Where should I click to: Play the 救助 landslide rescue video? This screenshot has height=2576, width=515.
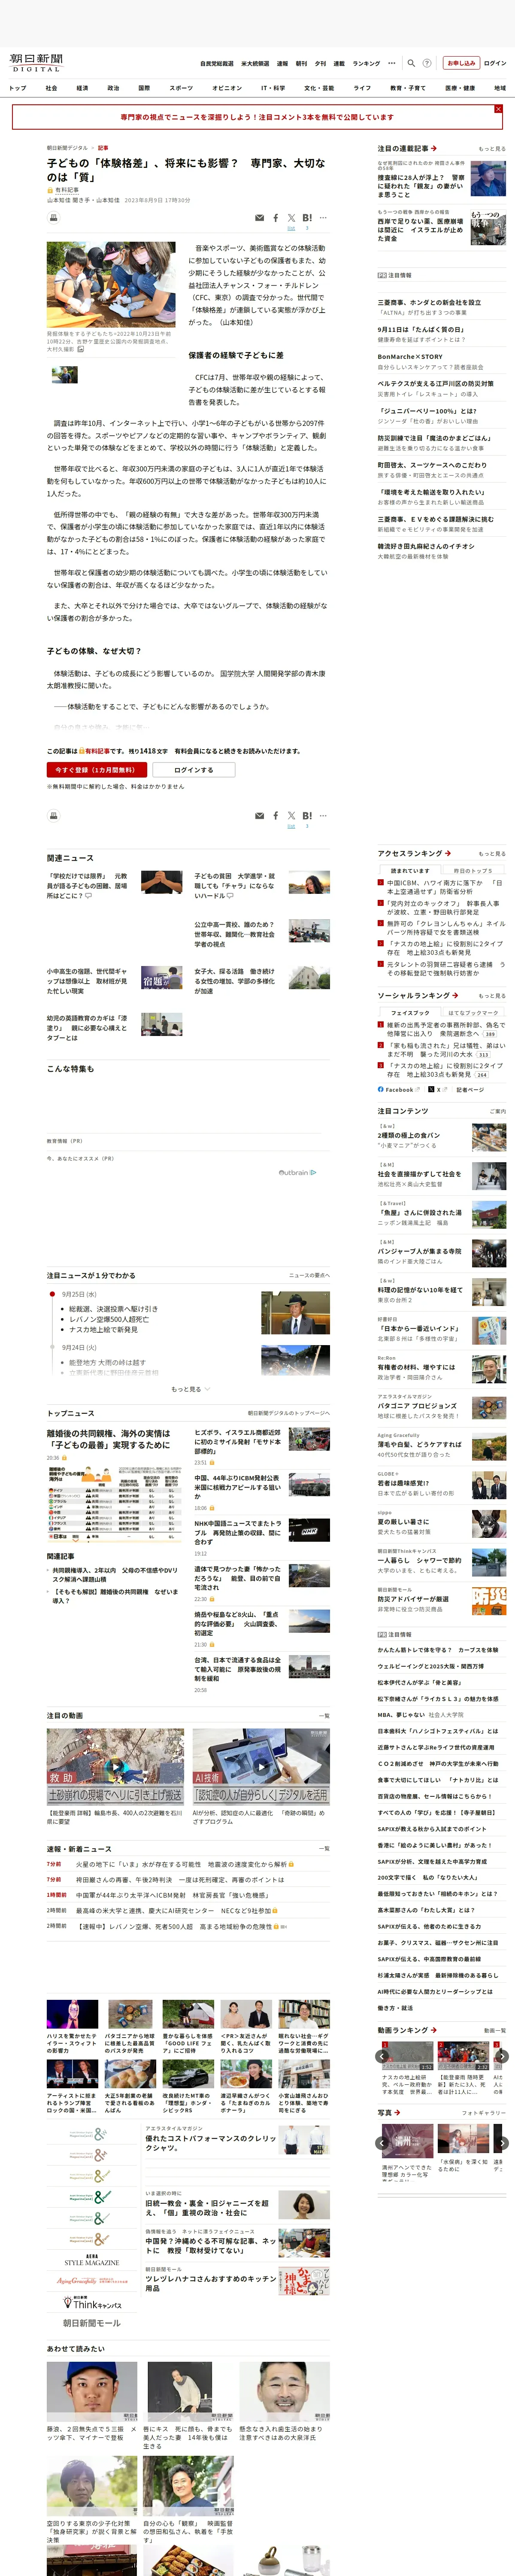coord(116,1767)
